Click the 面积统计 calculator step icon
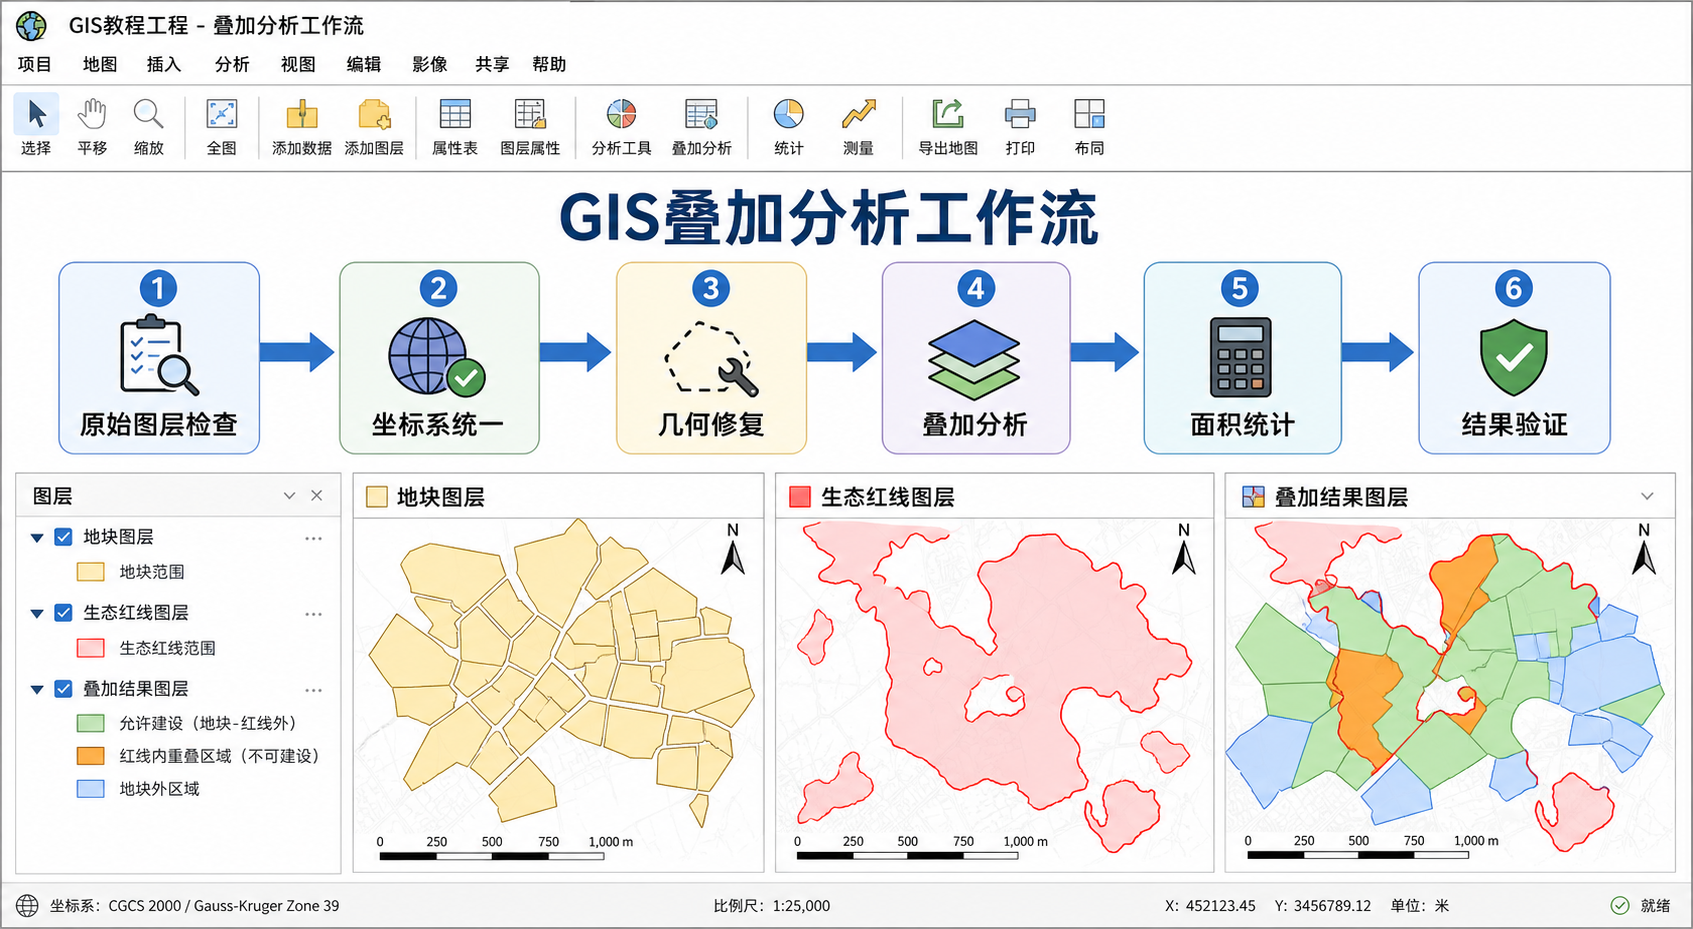The width and height of the screenshot is (1693, 929). (x=1240, y=357)
